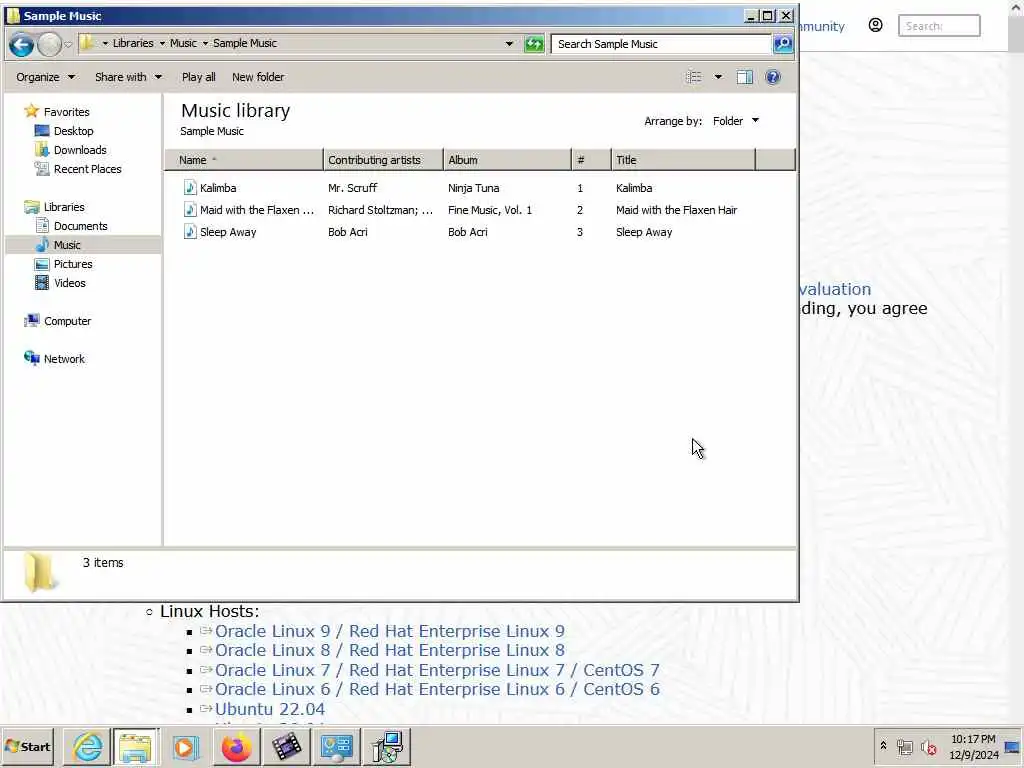Select Music in the address breadcrumb

(x=183, y=43)
